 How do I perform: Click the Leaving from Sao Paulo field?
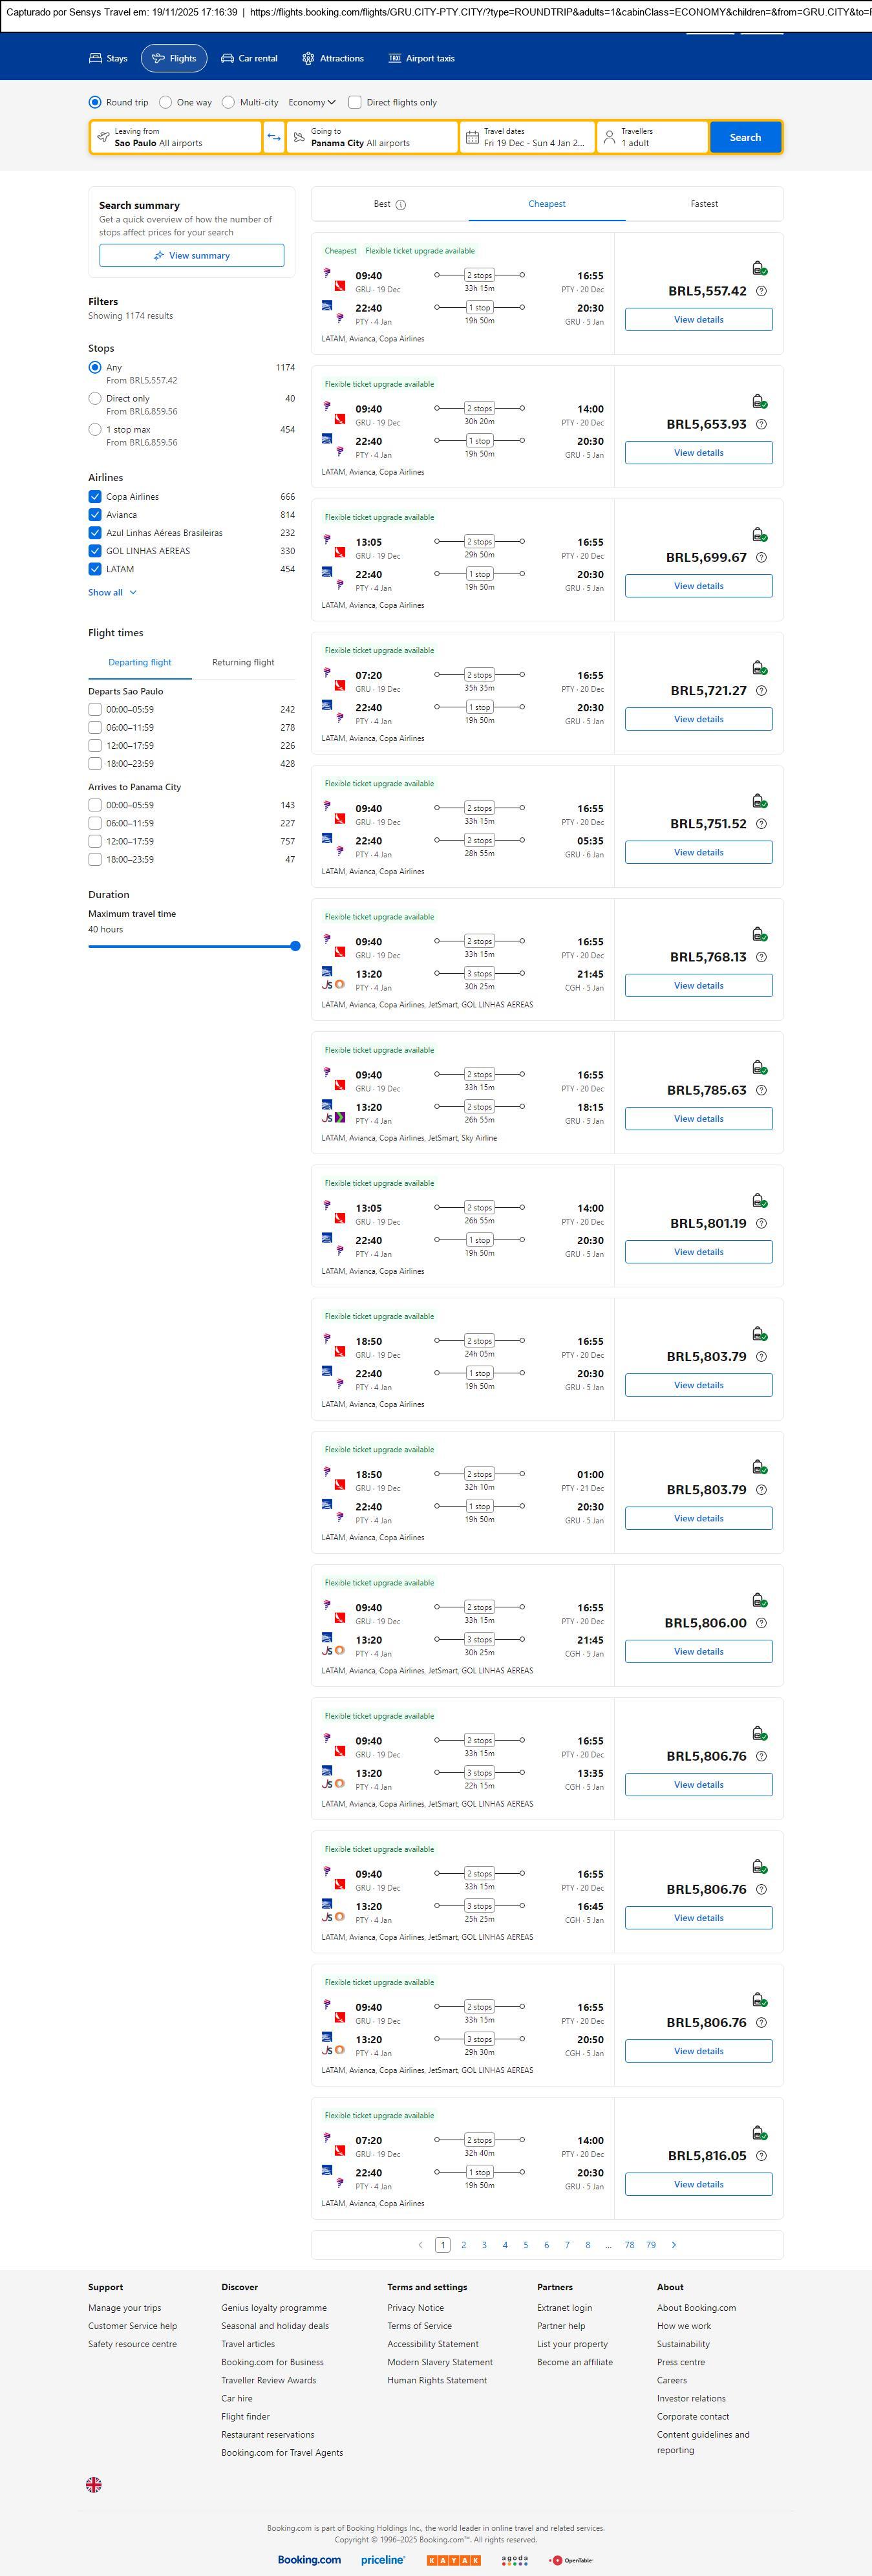click(x=176, y=137)
